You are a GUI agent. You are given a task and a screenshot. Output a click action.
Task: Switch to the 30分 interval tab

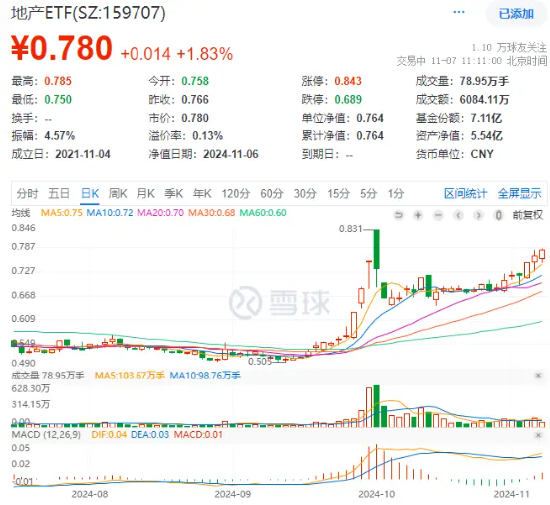305,193
